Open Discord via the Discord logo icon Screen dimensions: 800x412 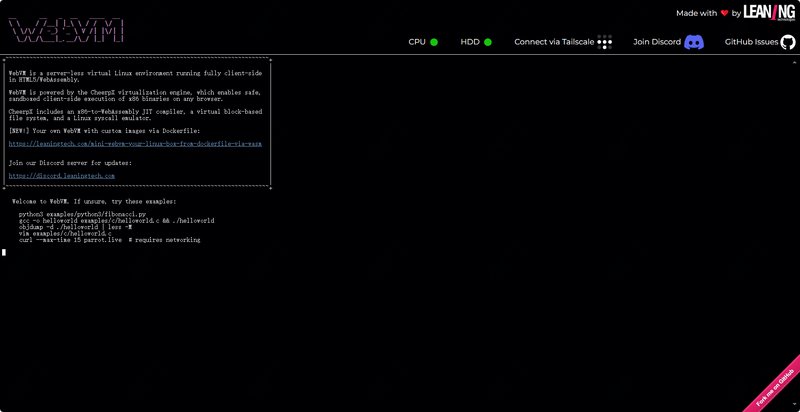pyautogui.click(x=694, y=42)
